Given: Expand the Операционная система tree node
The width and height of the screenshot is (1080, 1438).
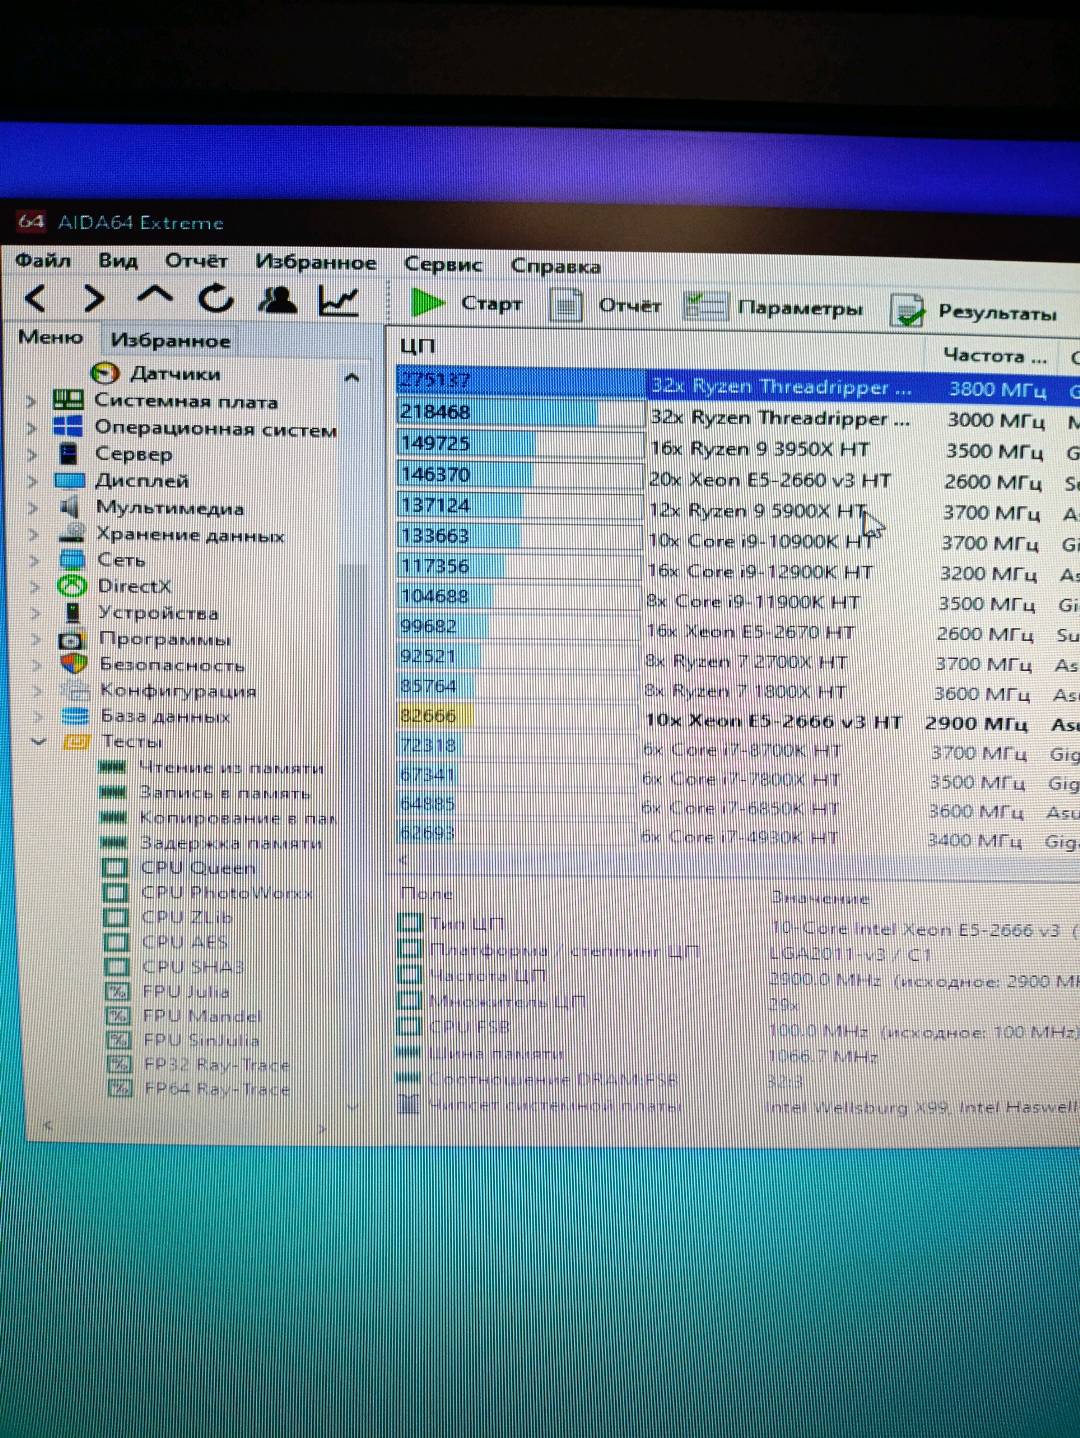Looking at the screenshot, I should 31,428.
